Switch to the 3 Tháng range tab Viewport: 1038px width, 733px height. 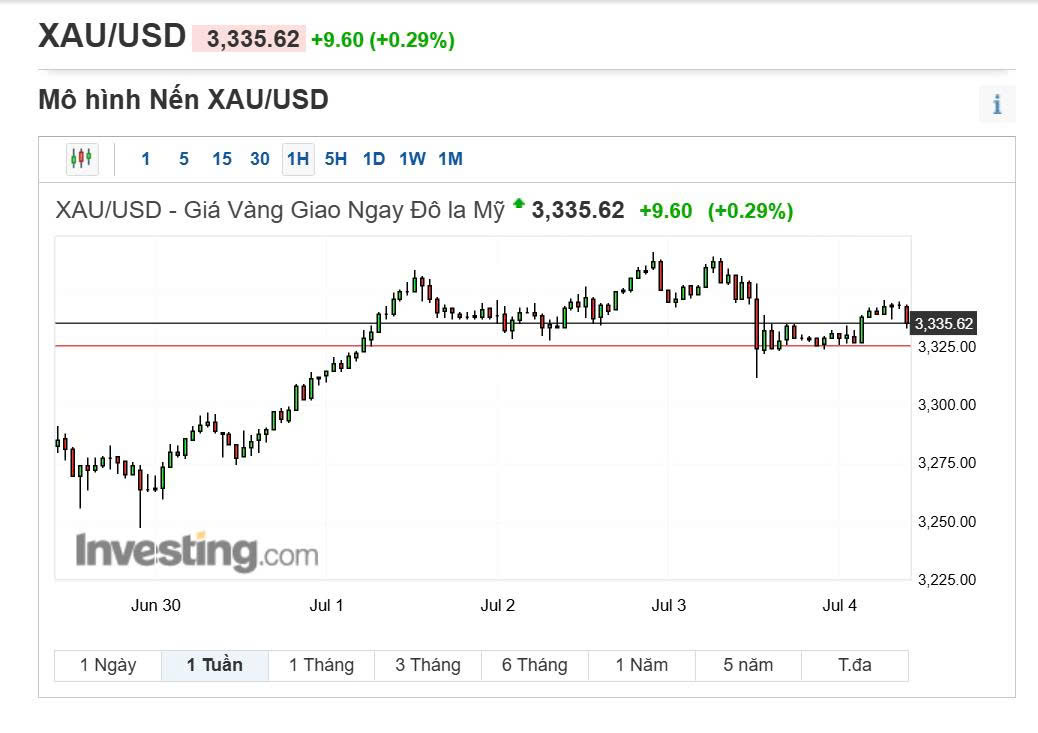[428, 665]
